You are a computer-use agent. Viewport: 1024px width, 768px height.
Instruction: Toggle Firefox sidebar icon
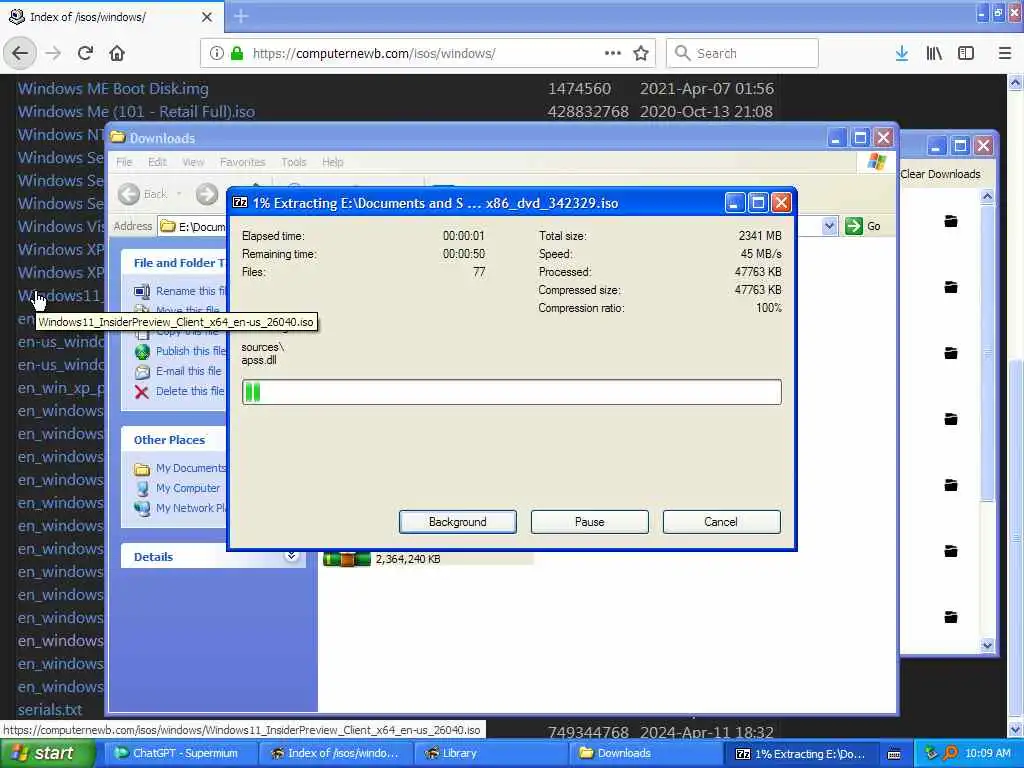pos(966,54)
